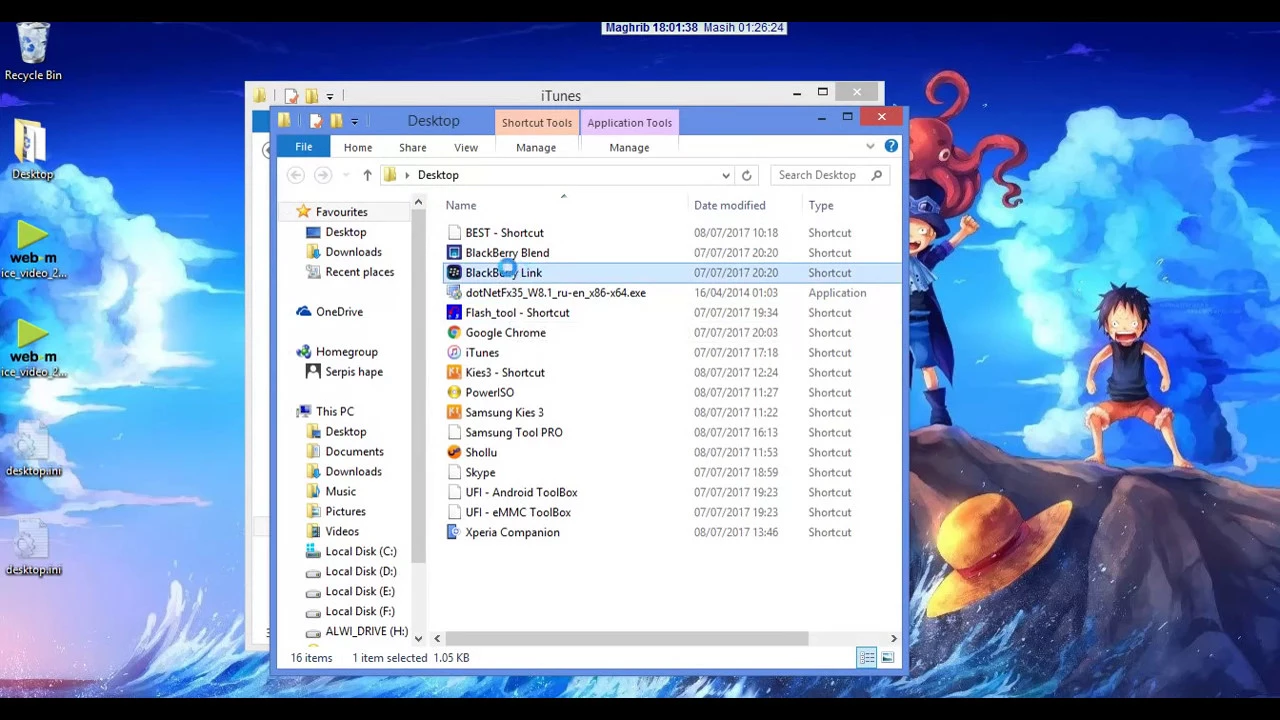The image size is (1280, 720).
Task: Switch to Details view icon in status bar
Action: 866,658
